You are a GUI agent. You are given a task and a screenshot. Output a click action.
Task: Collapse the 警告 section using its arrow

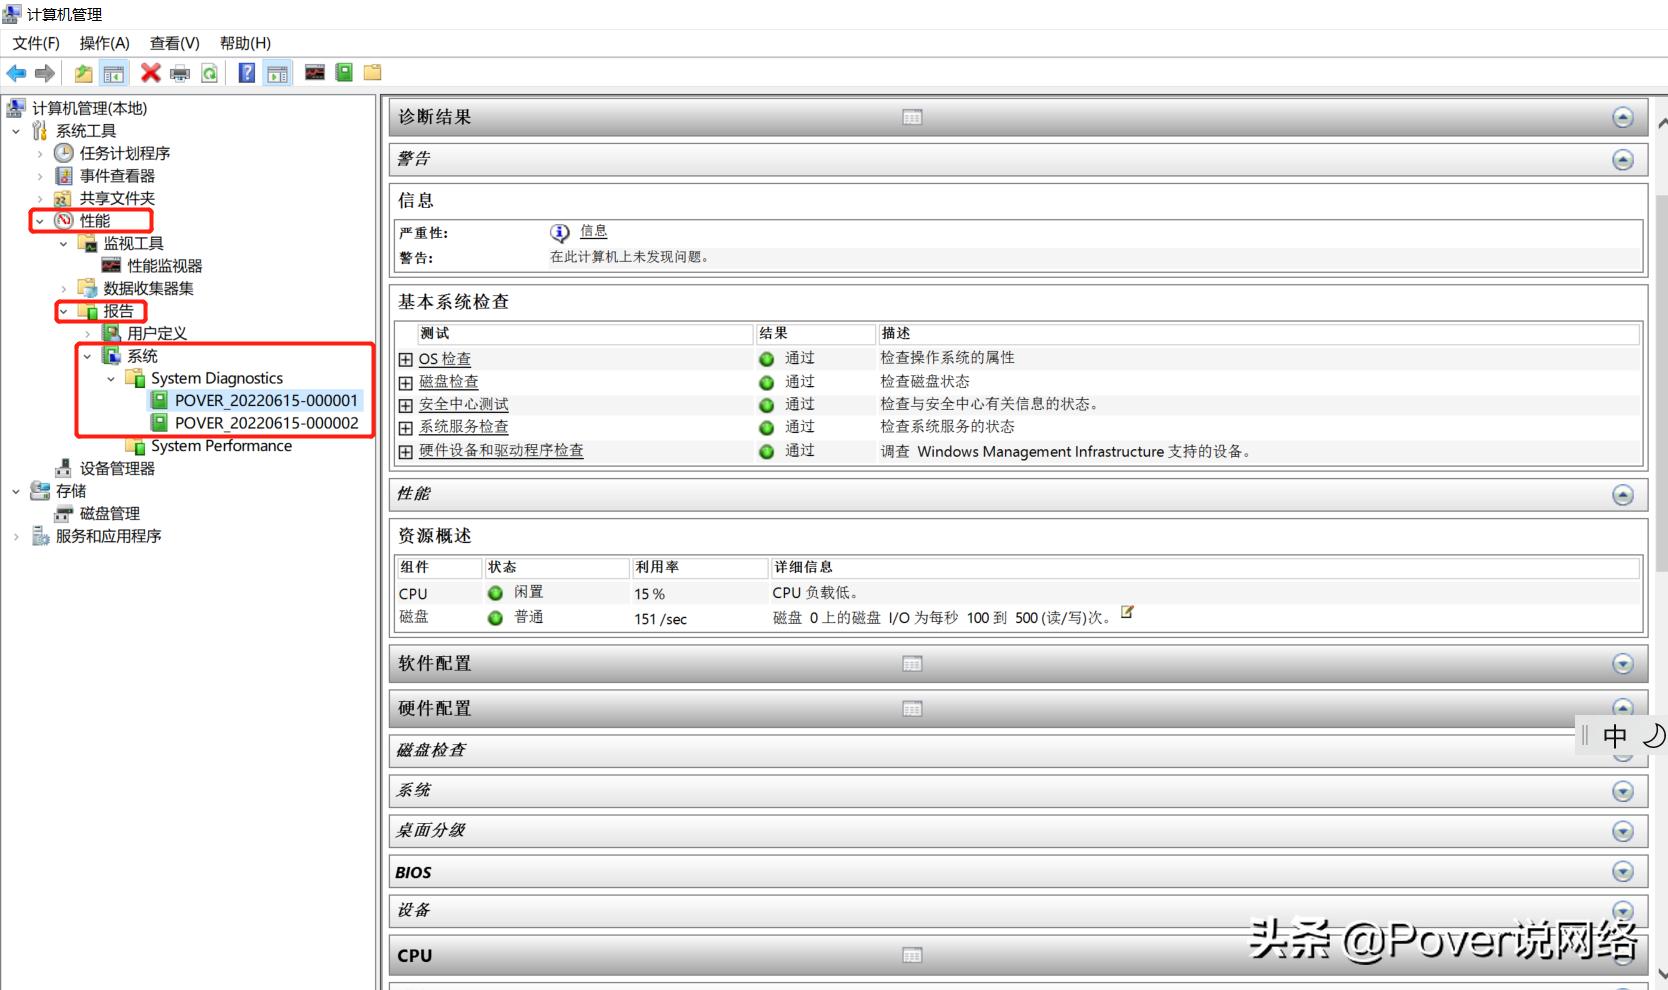pyautogui.click(x=1623, y=159)
